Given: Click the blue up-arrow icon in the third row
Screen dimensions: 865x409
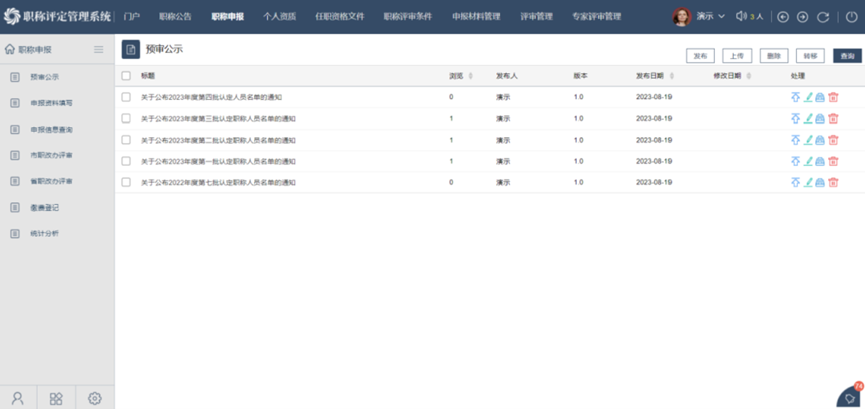Looking at the screenshot, I should (796, 140).
